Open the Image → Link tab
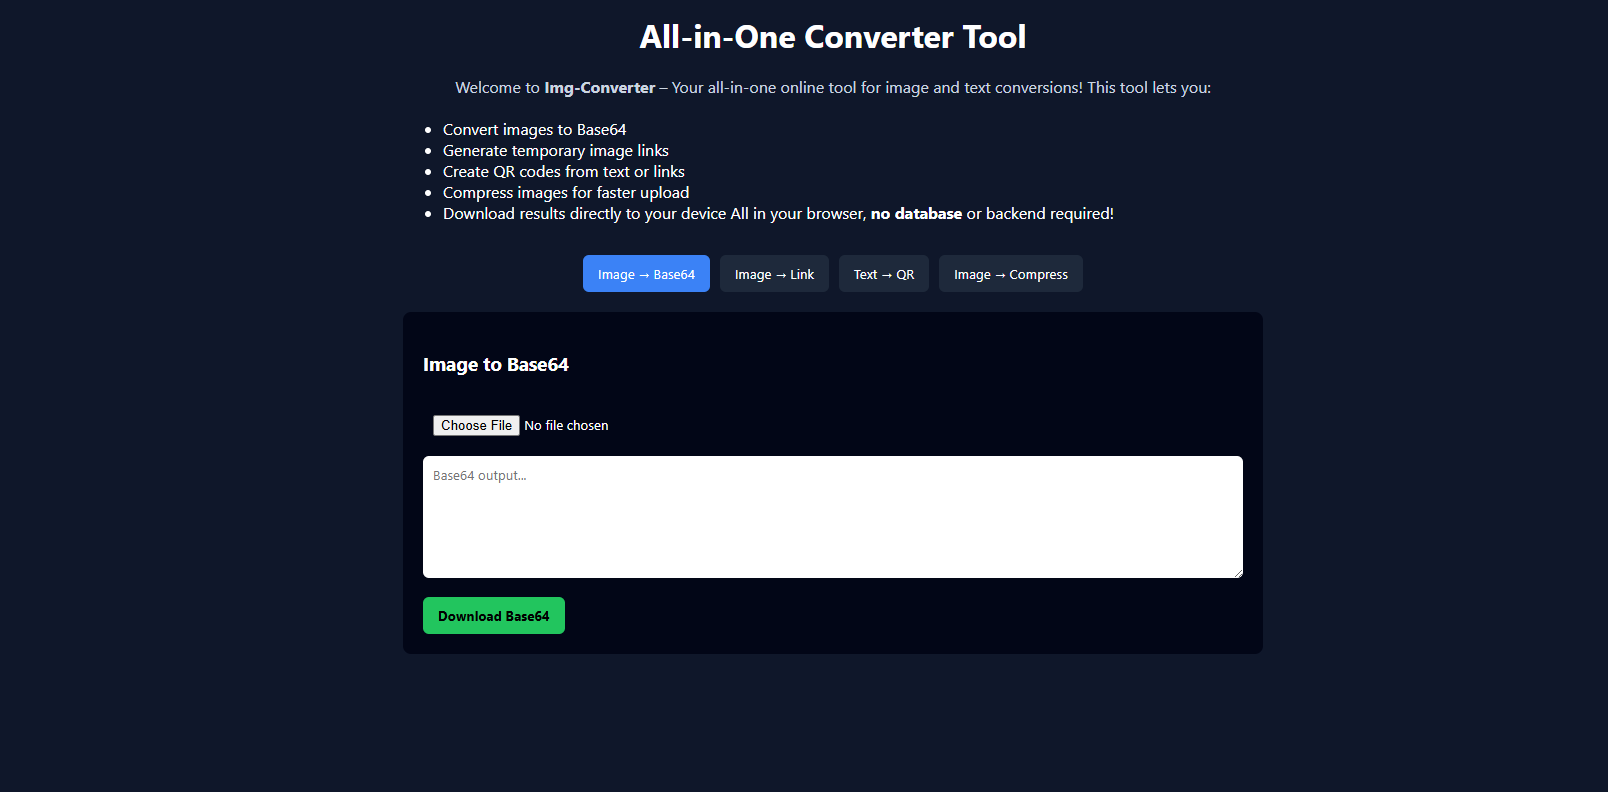The height and width of the screenshot is (792, 1608). coord(774,274)
